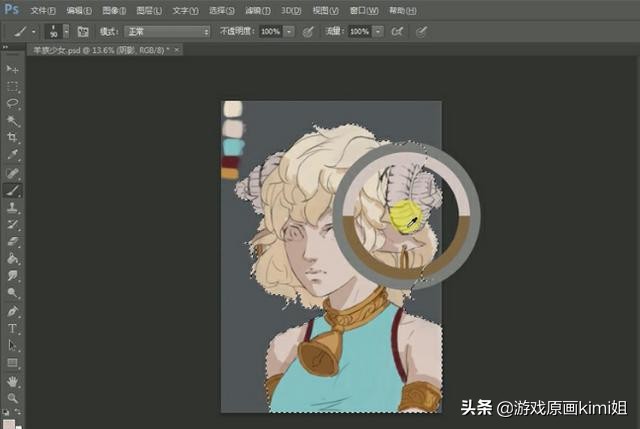Open the 3D(D) menu
Viewport: 640px width, 429px height.
291,11
